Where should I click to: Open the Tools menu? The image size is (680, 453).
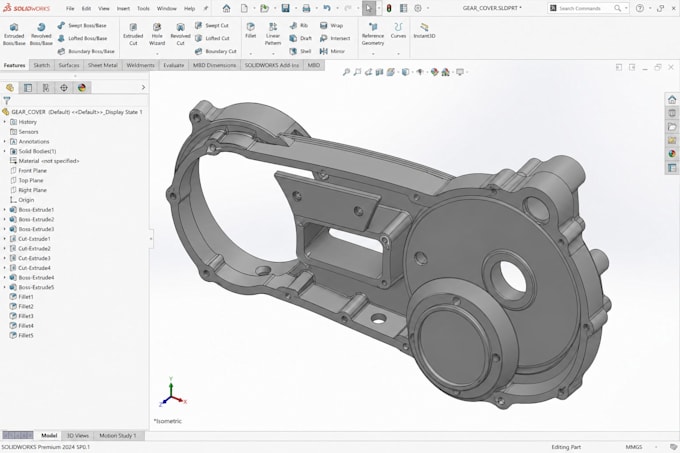143,8
